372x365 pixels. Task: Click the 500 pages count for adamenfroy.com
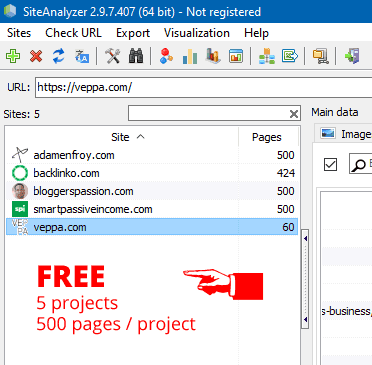click(x=286, y=155)
